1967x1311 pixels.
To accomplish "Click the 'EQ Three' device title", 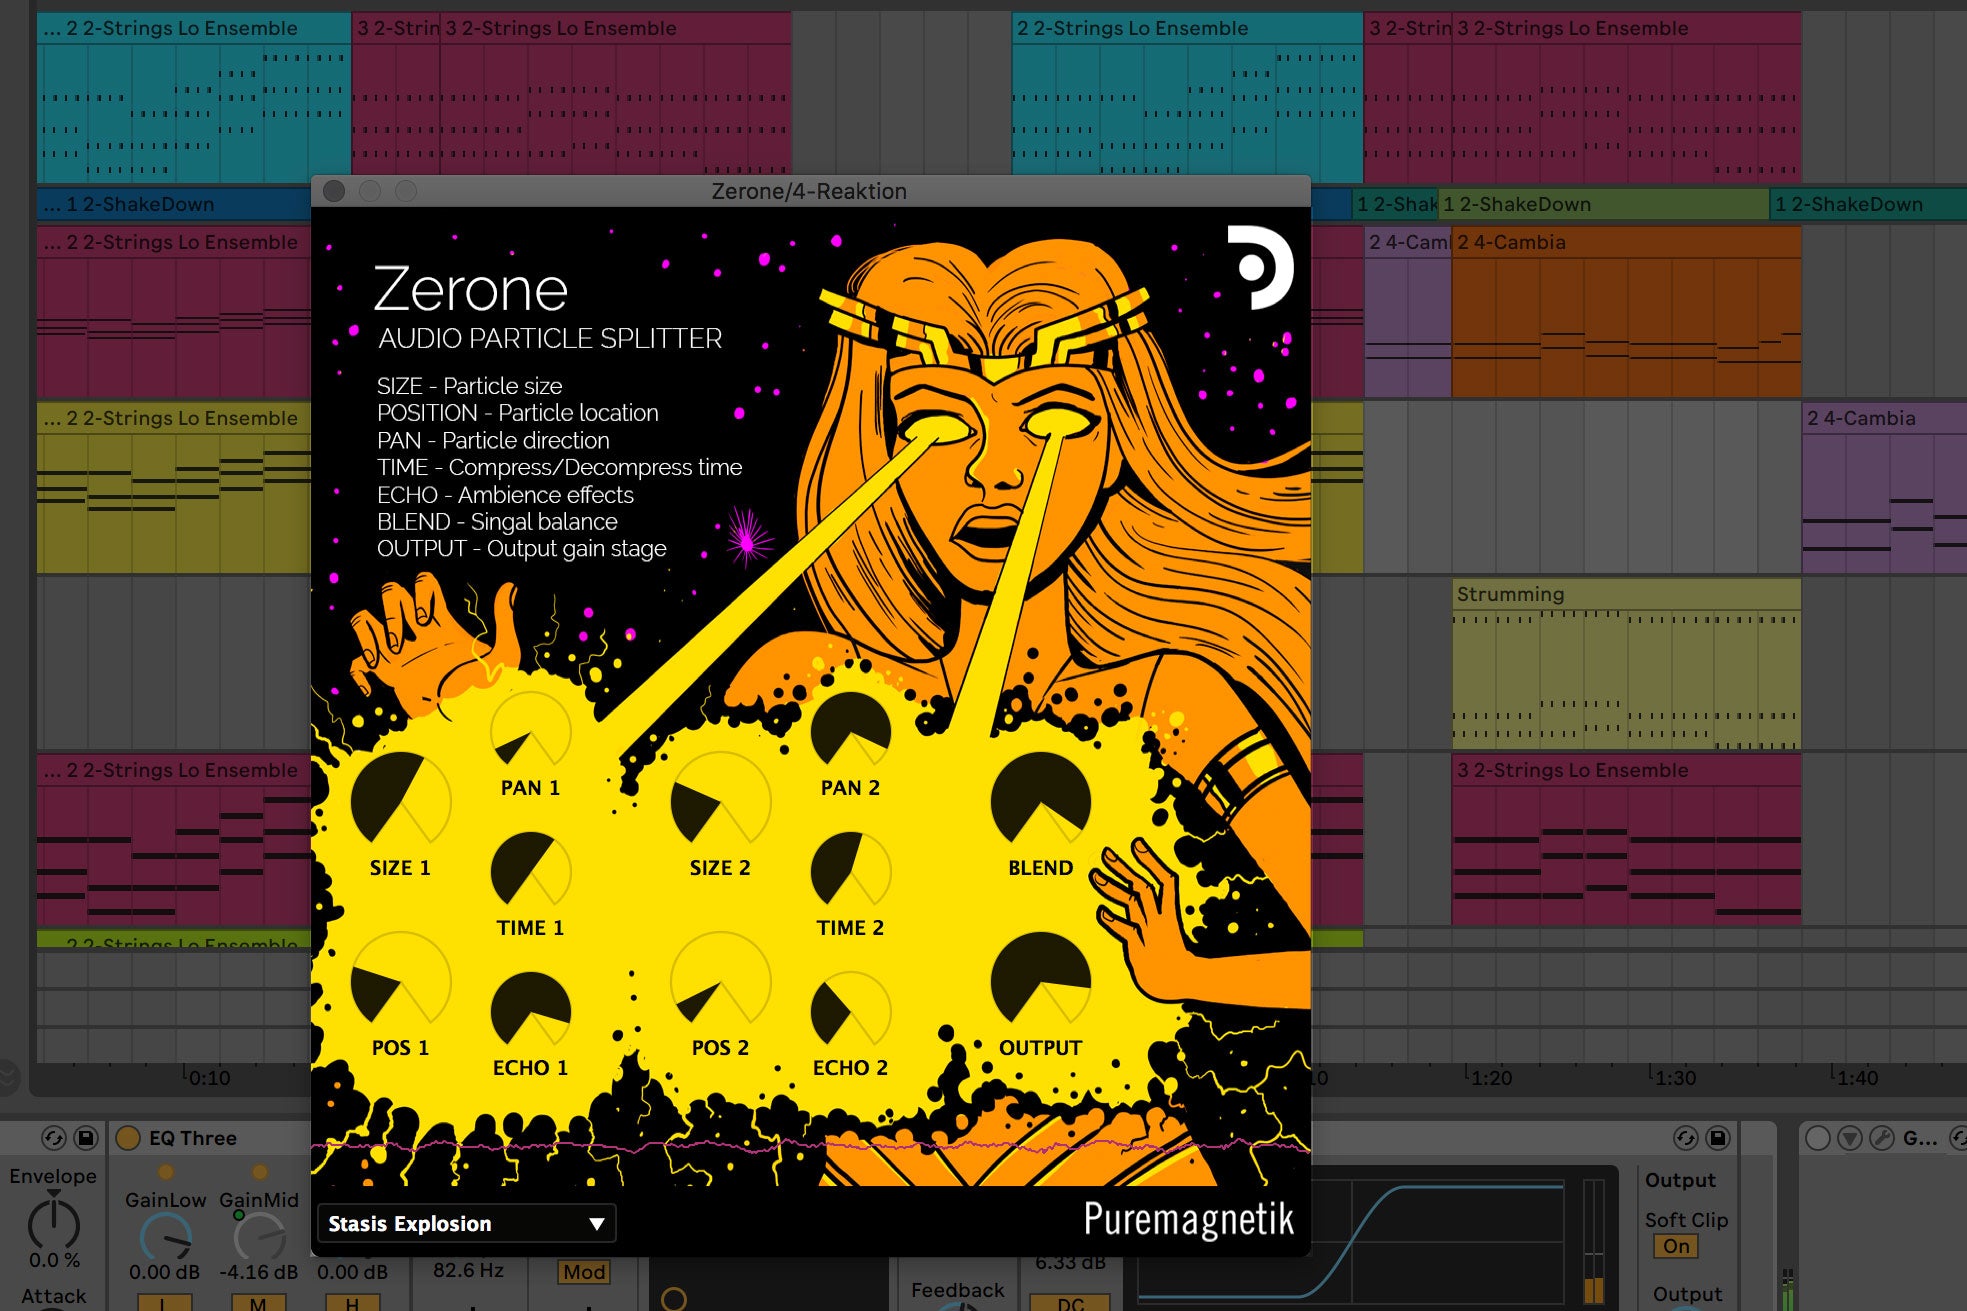I will tap(193, 1138).
